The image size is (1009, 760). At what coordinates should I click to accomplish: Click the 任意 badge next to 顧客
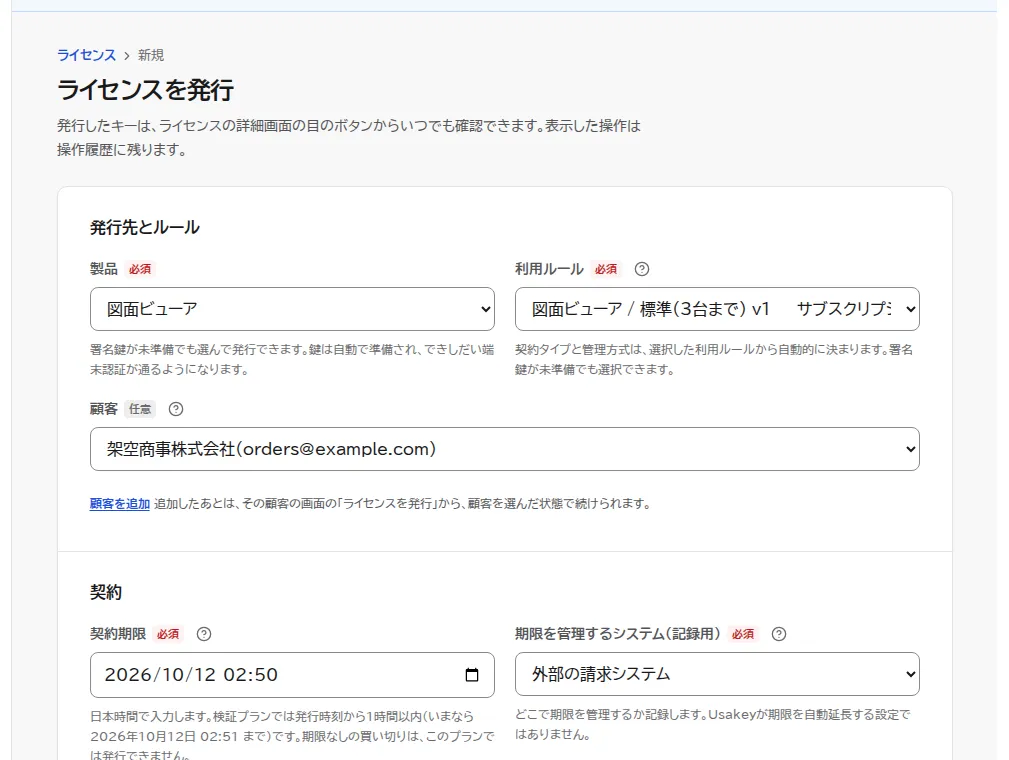pyautogui.click(x=140, y=409)
